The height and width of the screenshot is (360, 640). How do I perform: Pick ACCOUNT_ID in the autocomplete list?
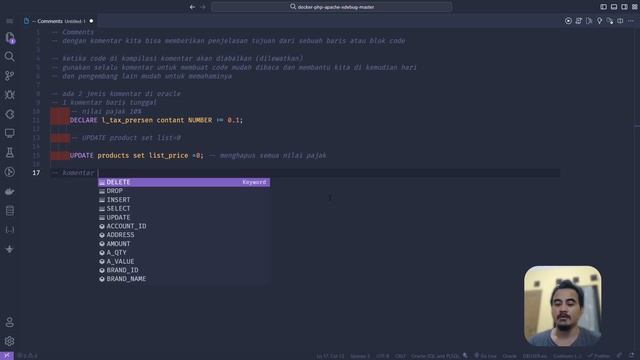click(x=184, y=226)
